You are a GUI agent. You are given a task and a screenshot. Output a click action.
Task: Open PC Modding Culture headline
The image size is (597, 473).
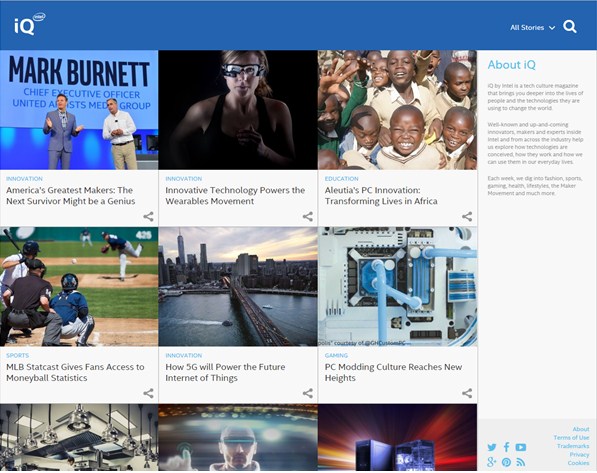click(x=393, y=372)
